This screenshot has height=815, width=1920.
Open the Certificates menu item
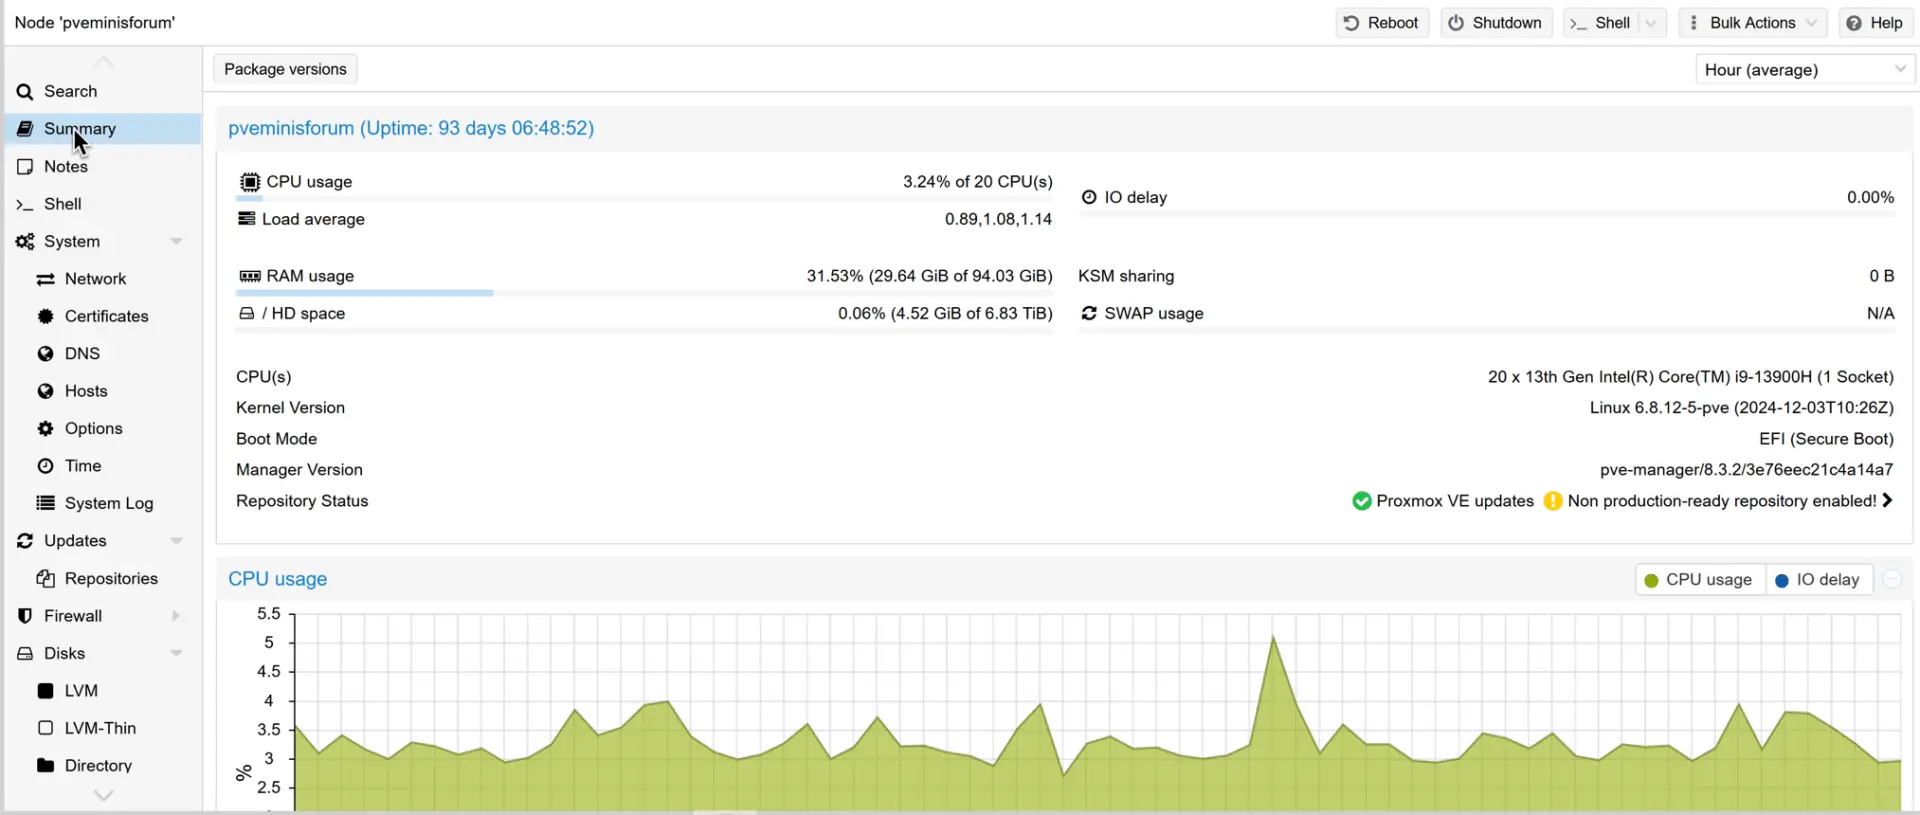[103, 316]
